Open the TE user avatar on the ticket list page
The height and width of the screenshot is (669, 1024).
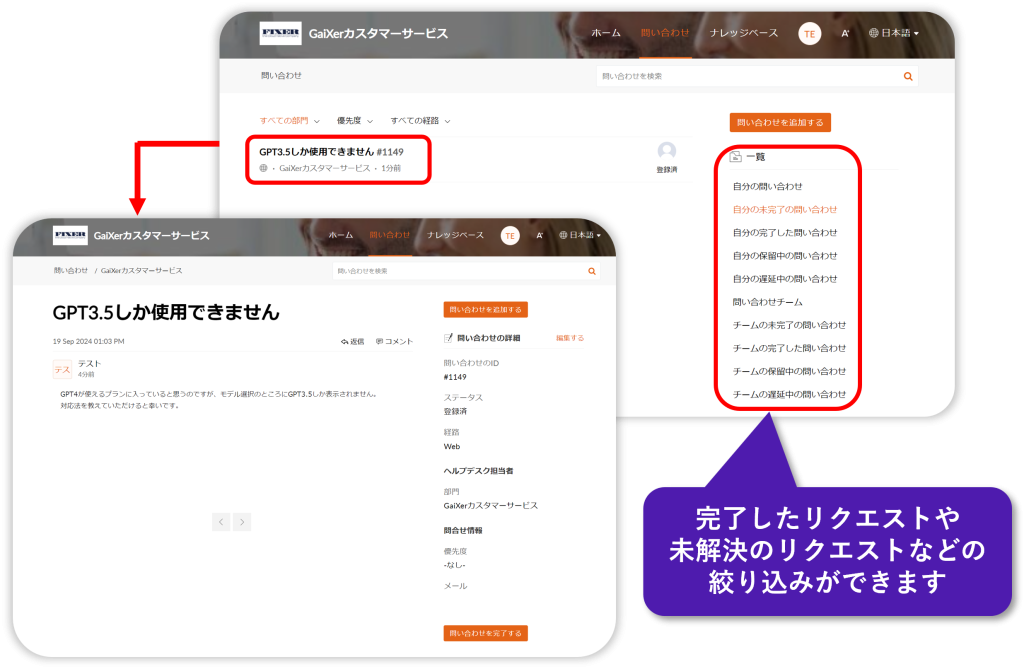809,34
